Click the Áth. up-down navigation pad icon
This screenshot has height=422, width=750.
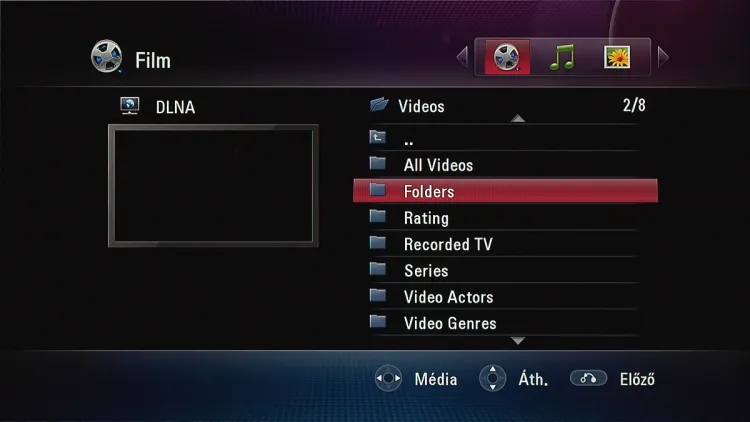(493, 378)
